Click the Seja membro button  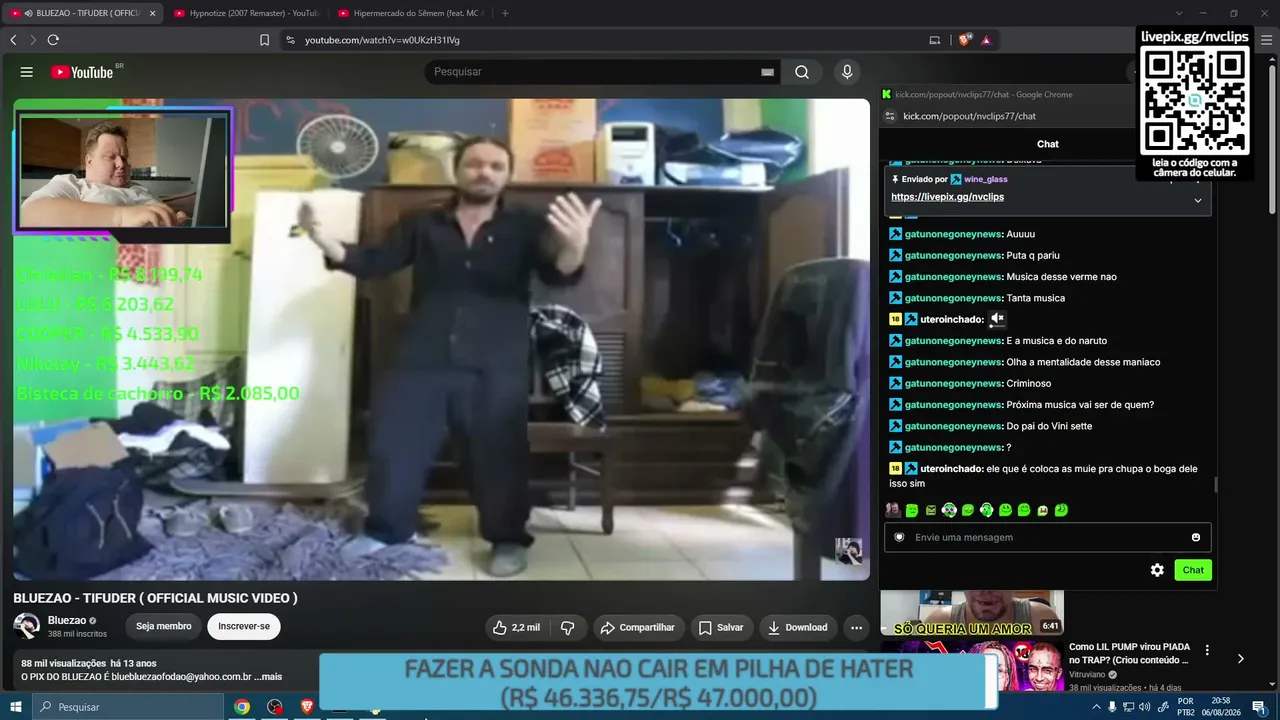pyautogui.click(x=164, y=627)
